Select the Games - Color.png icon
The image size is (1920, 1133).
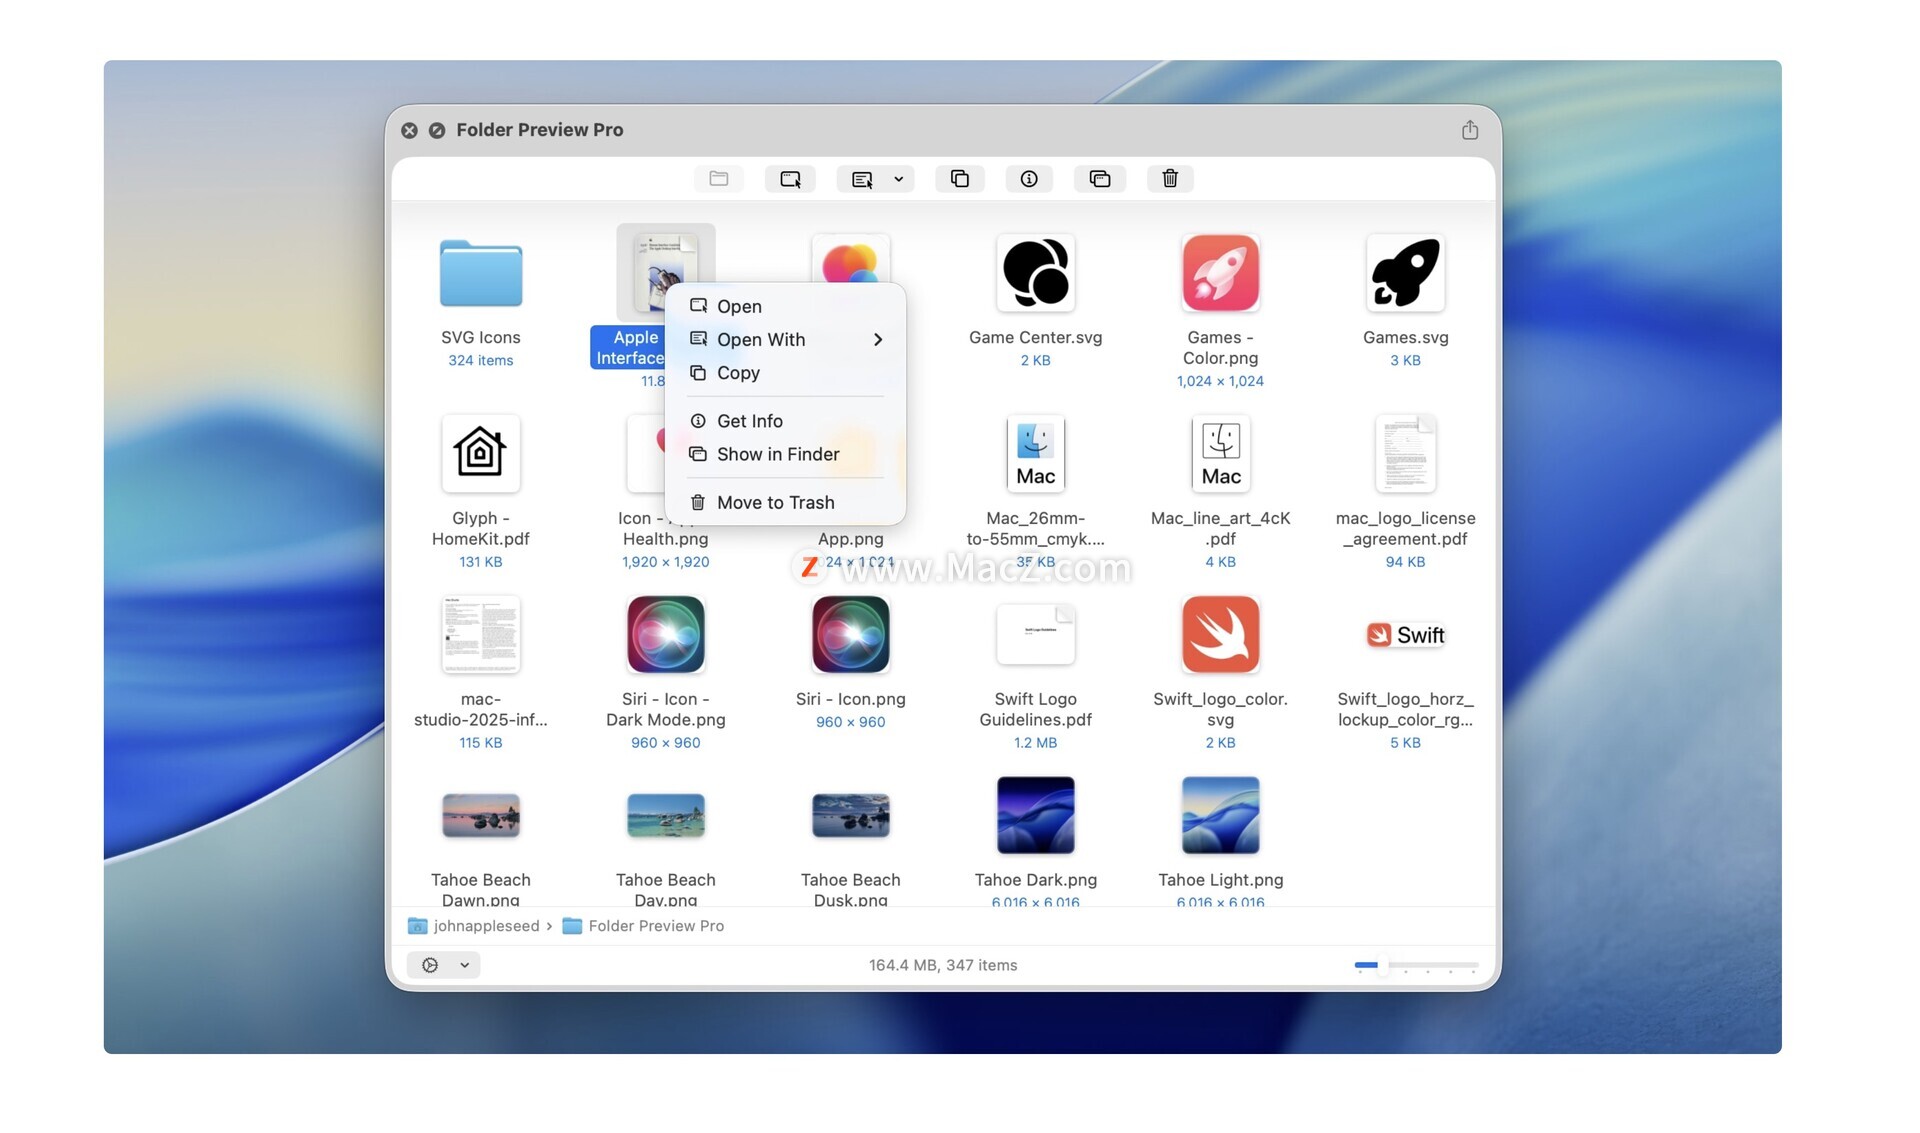(x=1221, y=273)
